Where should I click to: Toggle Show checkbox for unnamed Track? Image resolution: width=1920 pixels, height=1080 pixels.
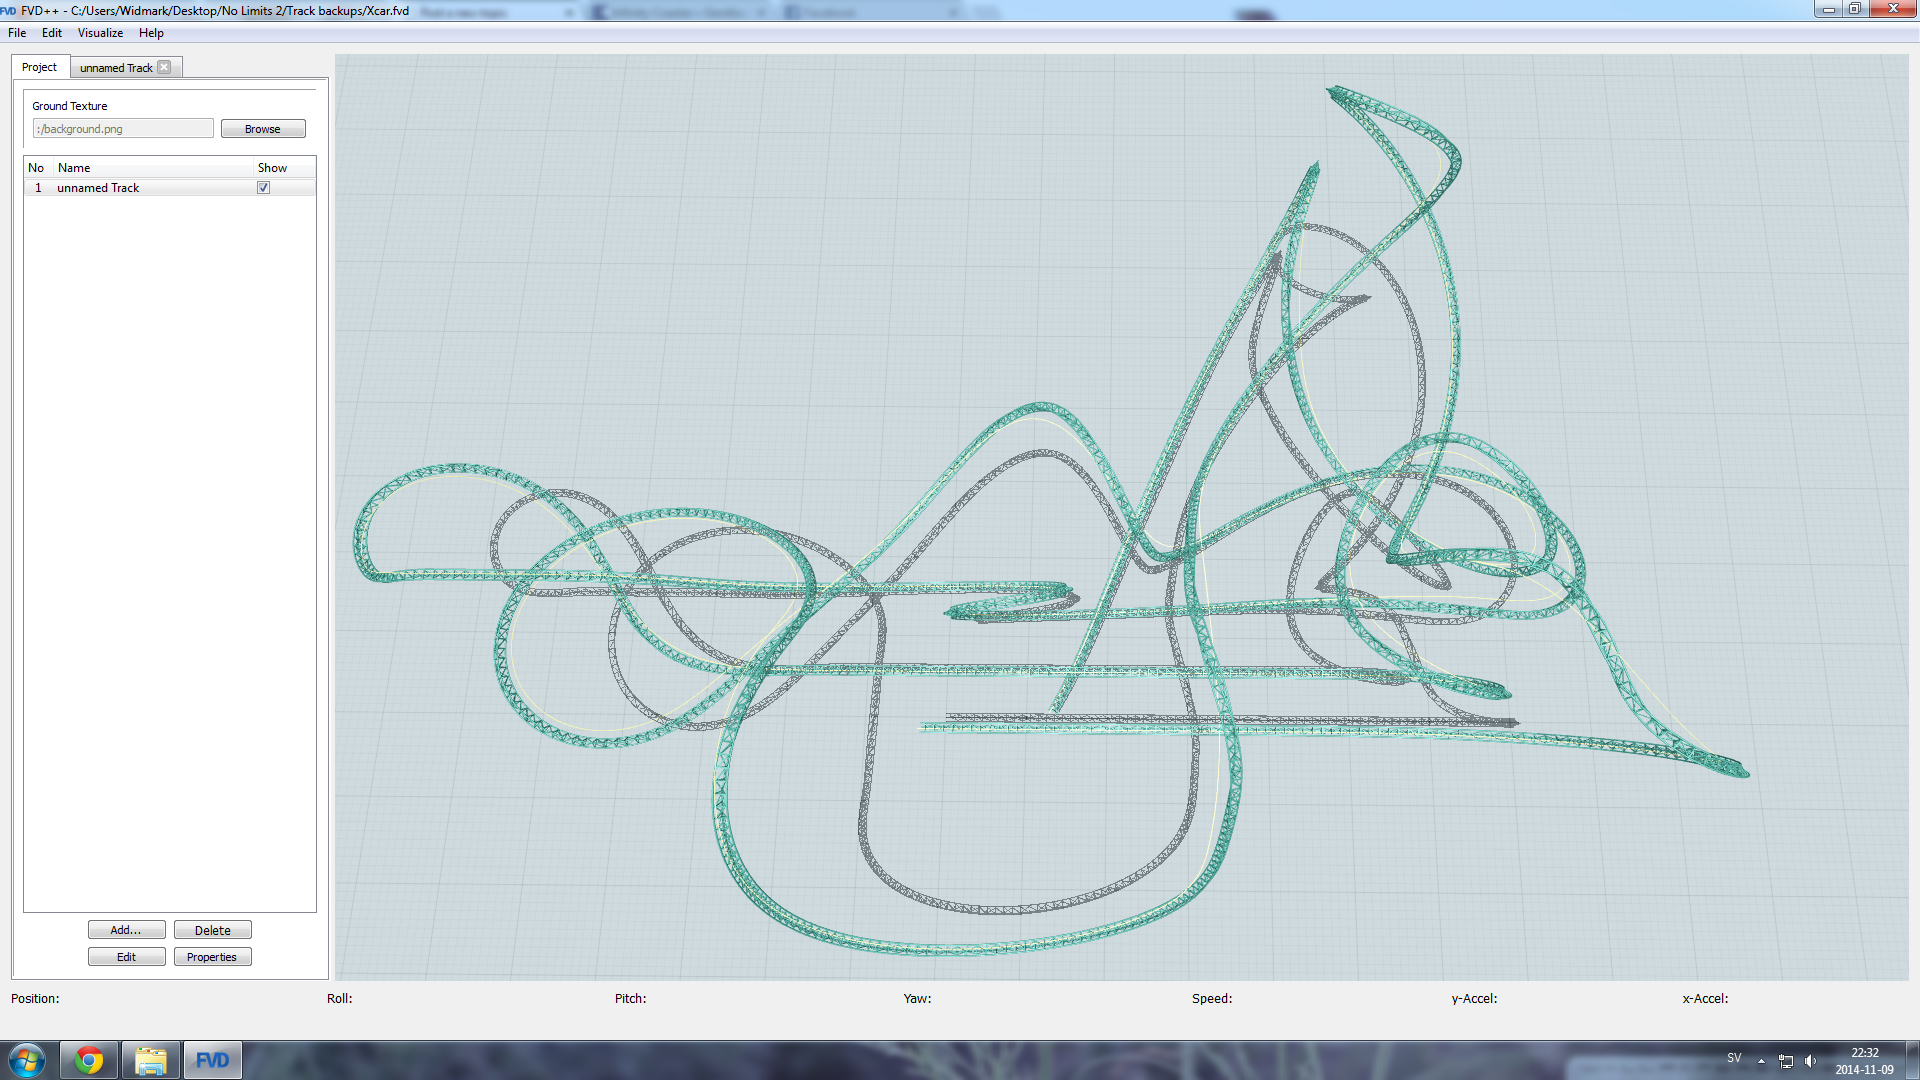coord(264,188)
